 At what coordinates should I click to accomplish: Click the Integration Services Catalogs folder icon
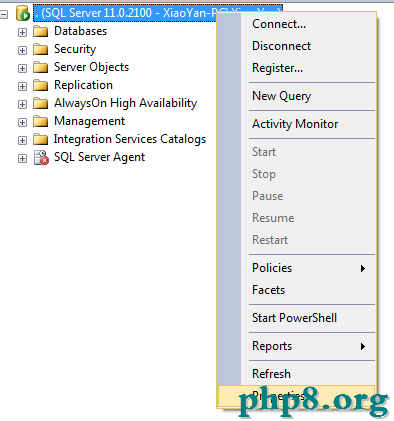coord(41,139)
